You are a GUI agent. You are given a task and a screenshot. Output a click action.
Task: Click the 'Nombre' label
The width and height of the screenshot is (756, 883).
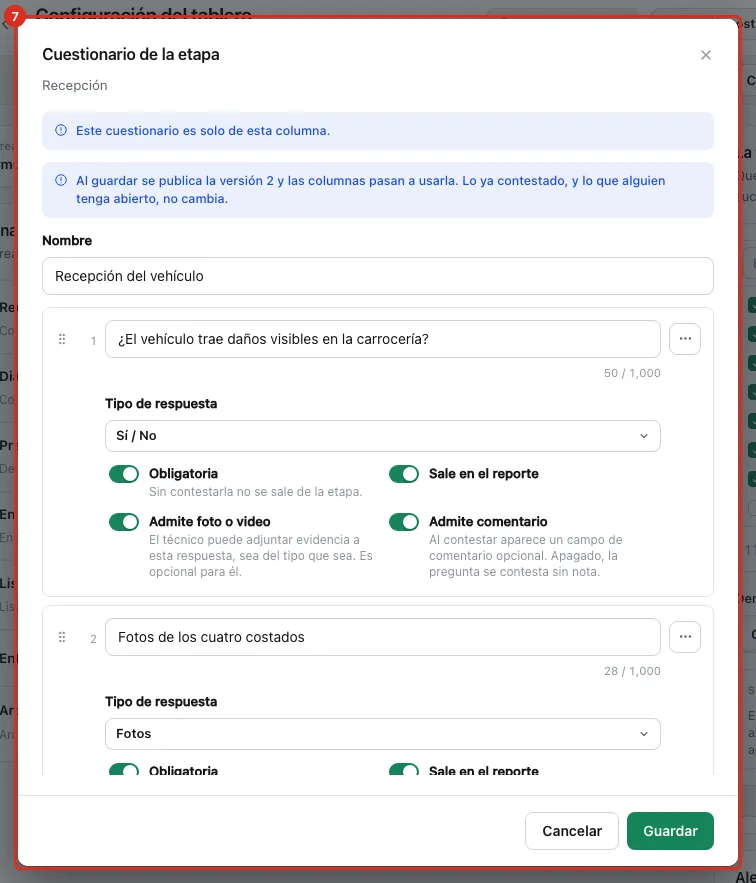point(67,240)
